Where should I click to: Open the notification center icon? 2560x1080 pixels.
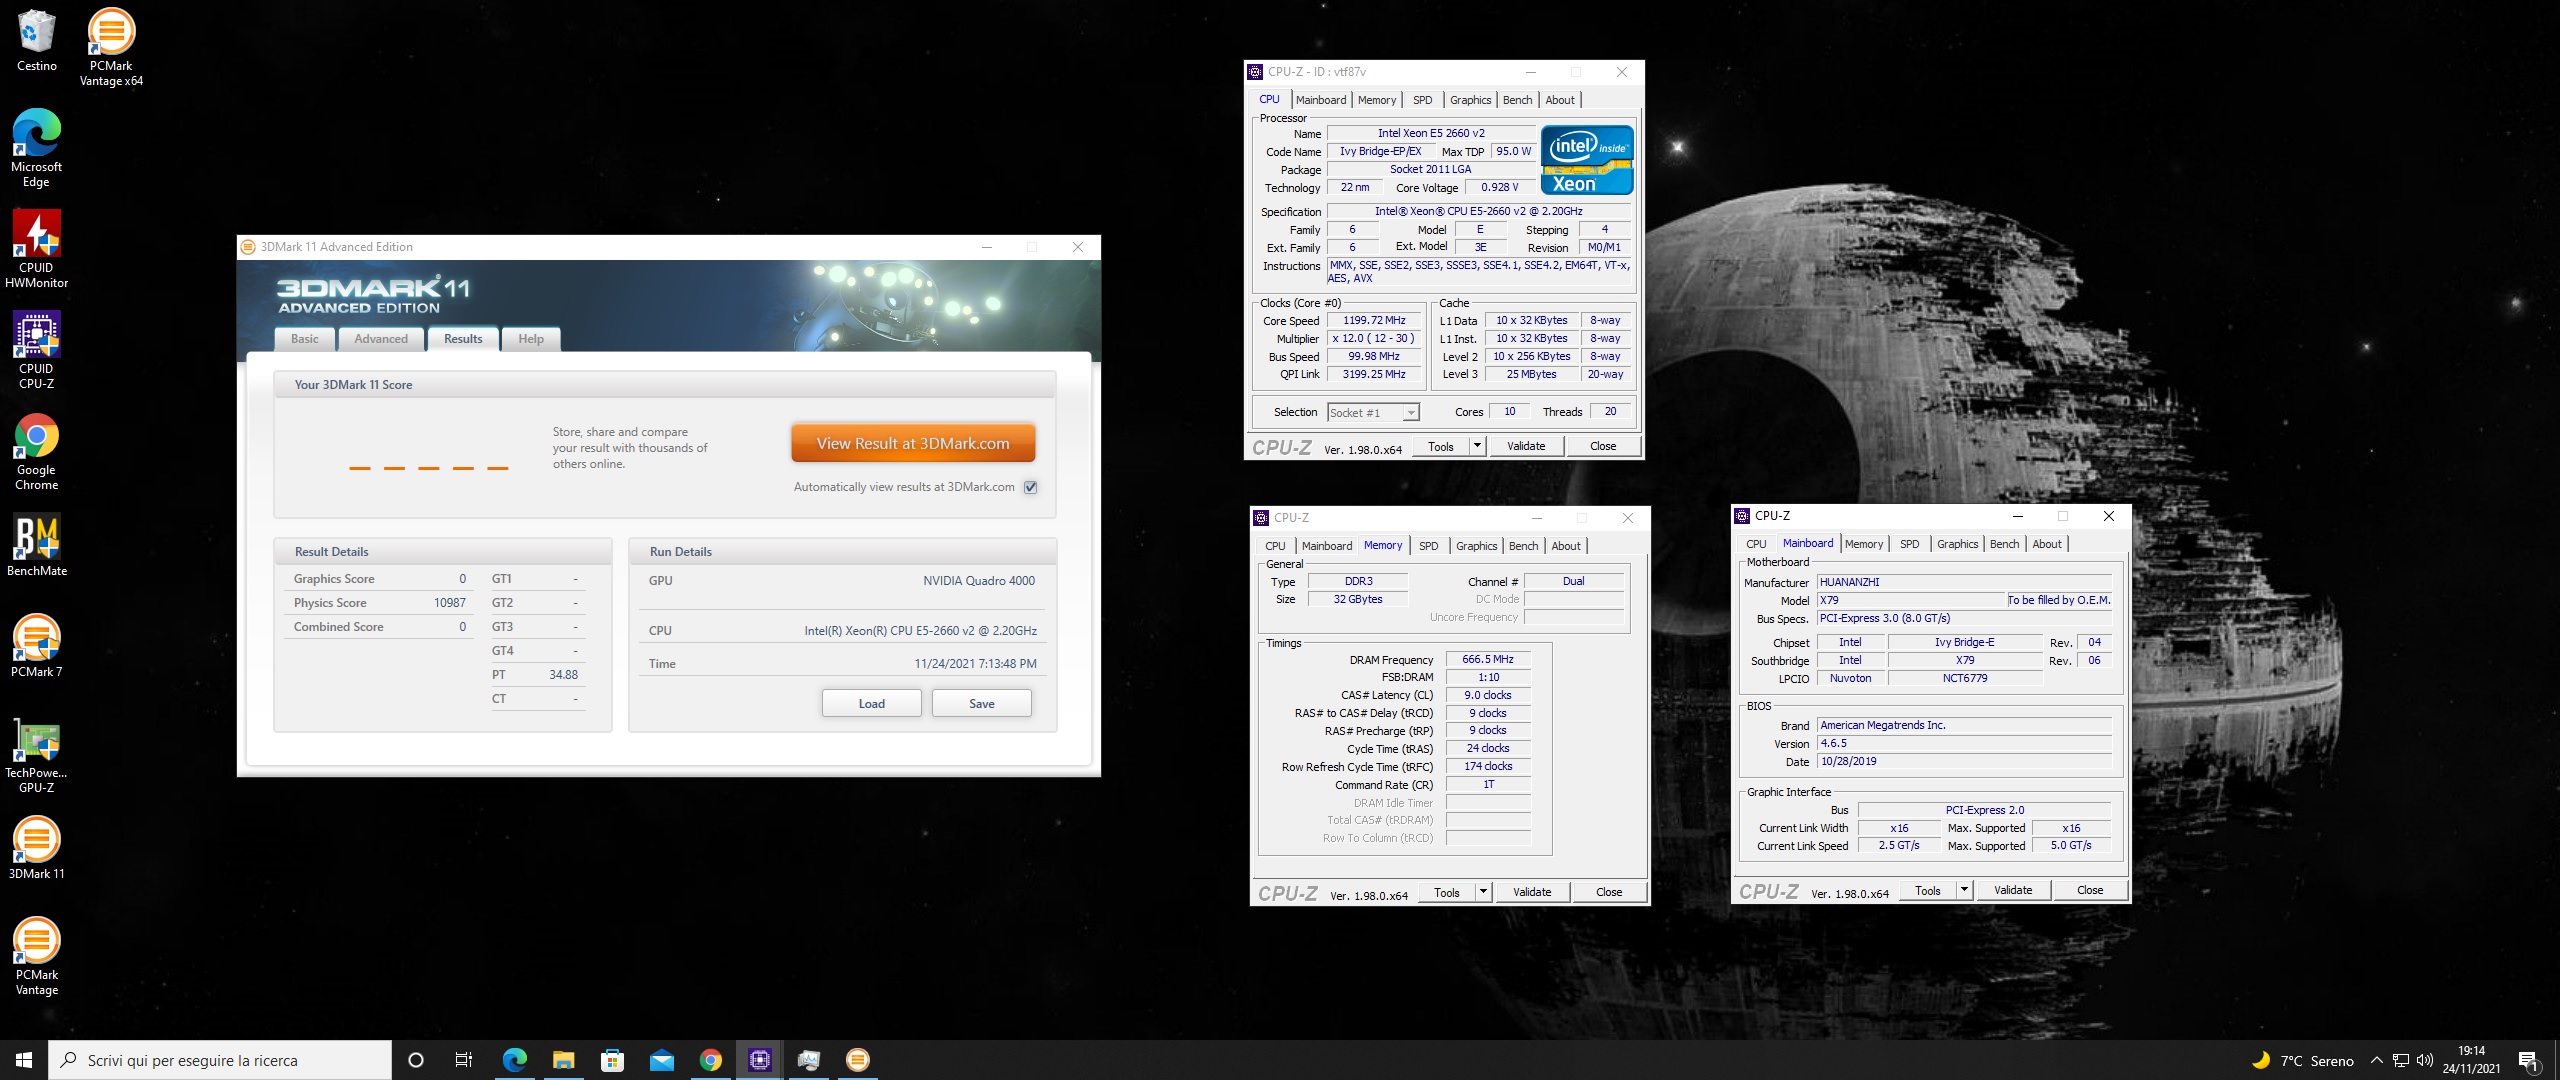tap(2530, 1060)
